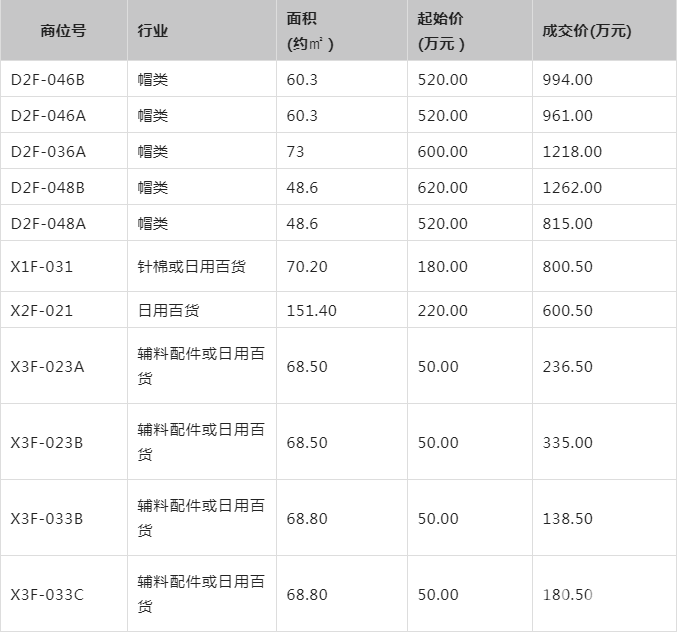The width and height of the screenshot is (677, 632).
Task: Select the 151.40 area value
Action: (311, 311)
